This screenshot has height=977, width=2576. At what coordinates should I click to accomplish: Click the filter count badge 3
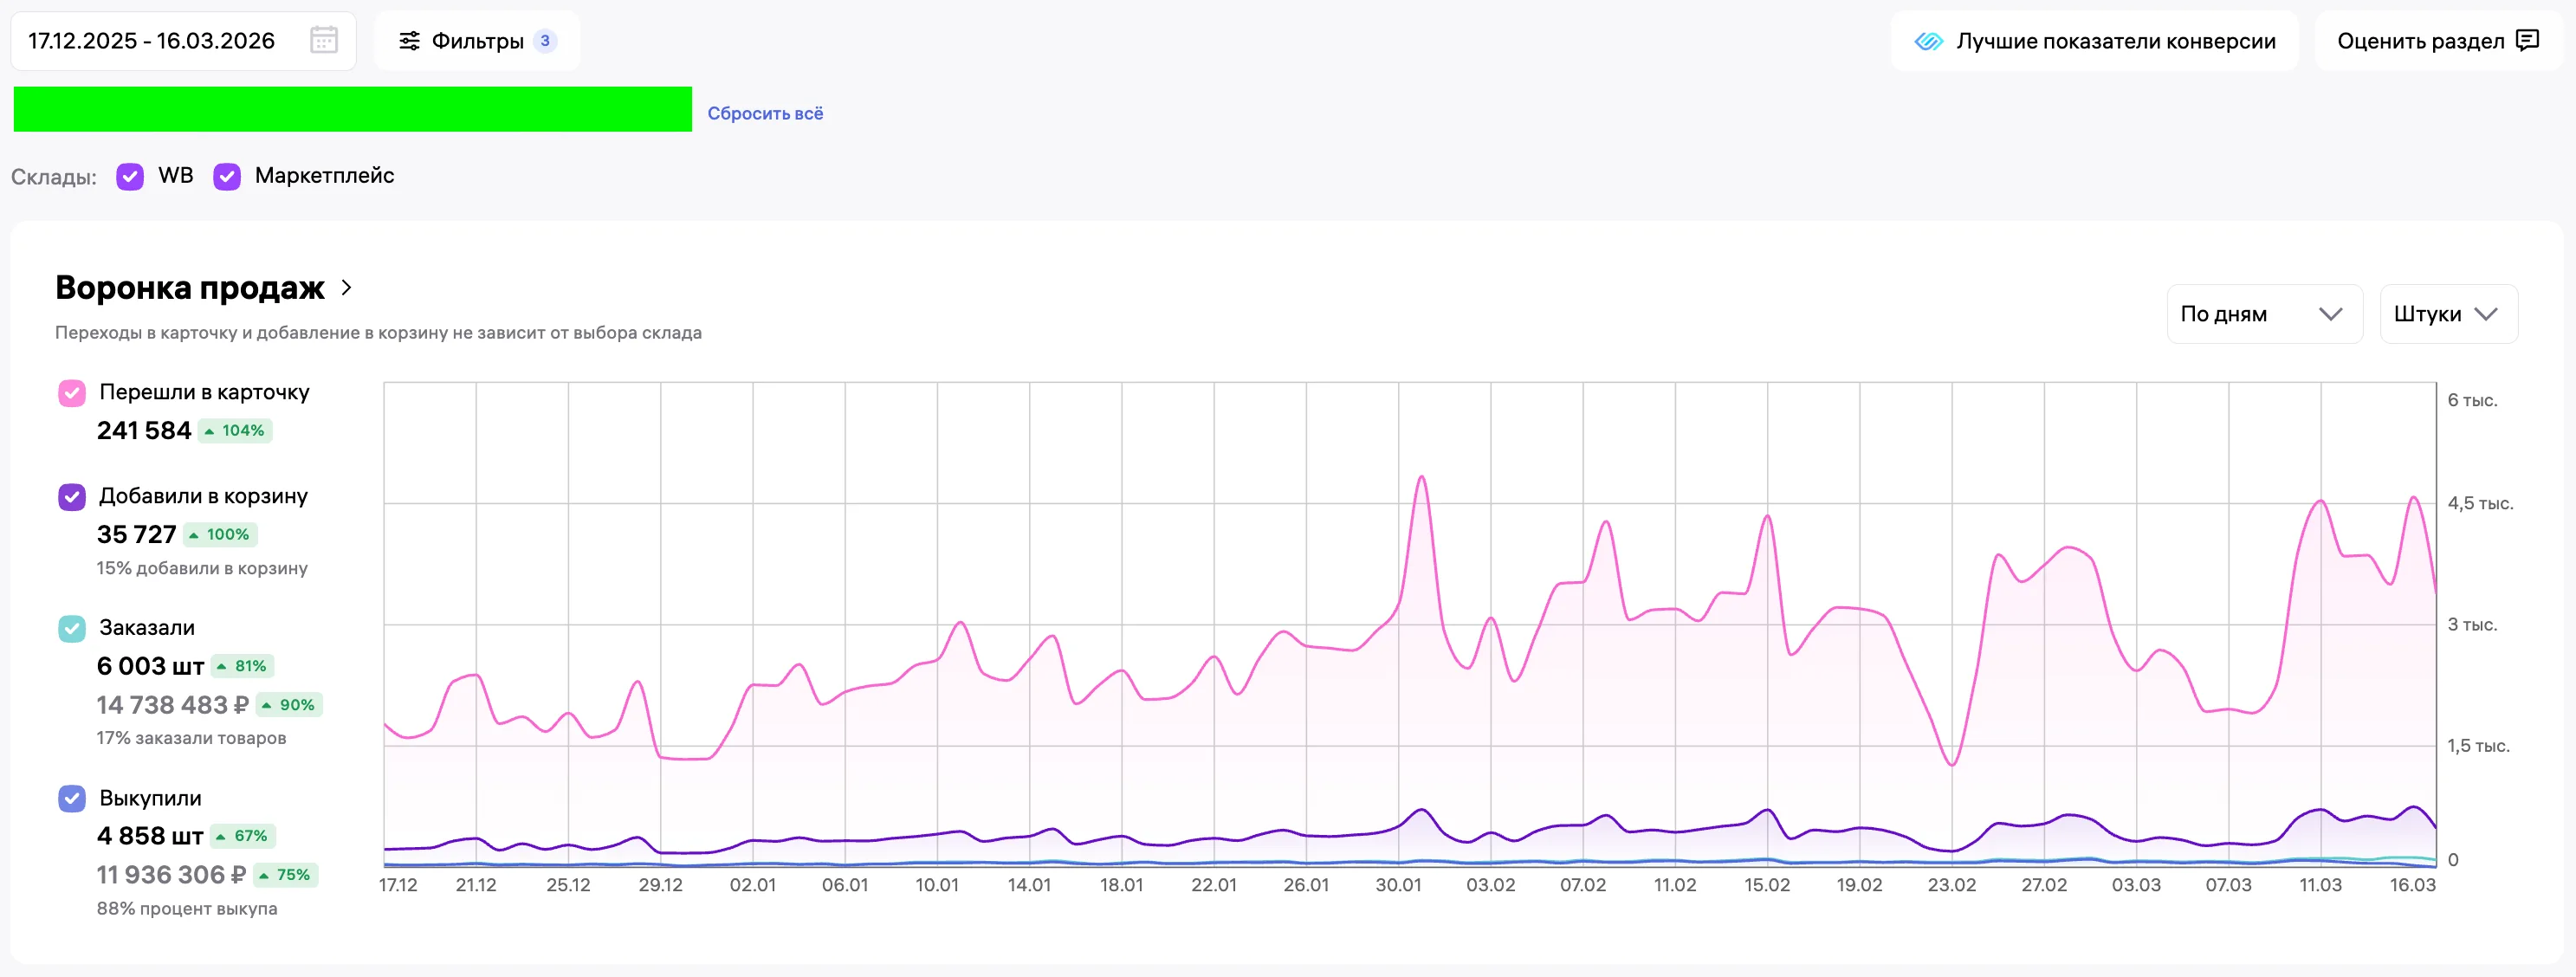point(545,41)
